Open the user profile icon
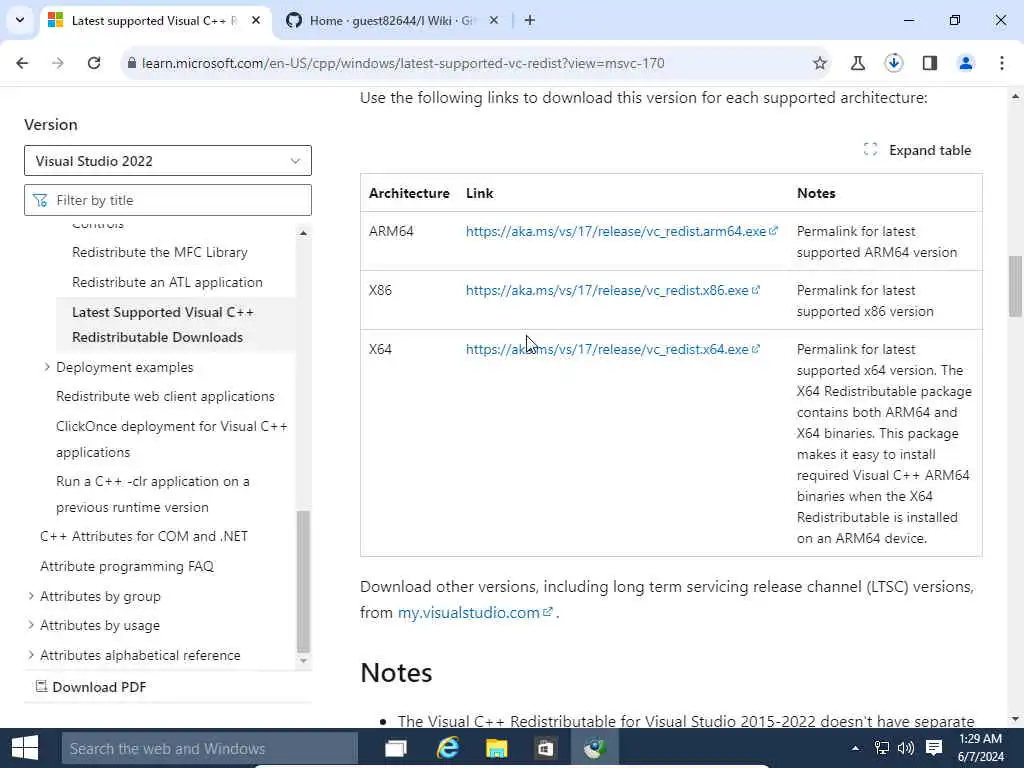This screenshot has height=768, width=1024. pos(965,63)
